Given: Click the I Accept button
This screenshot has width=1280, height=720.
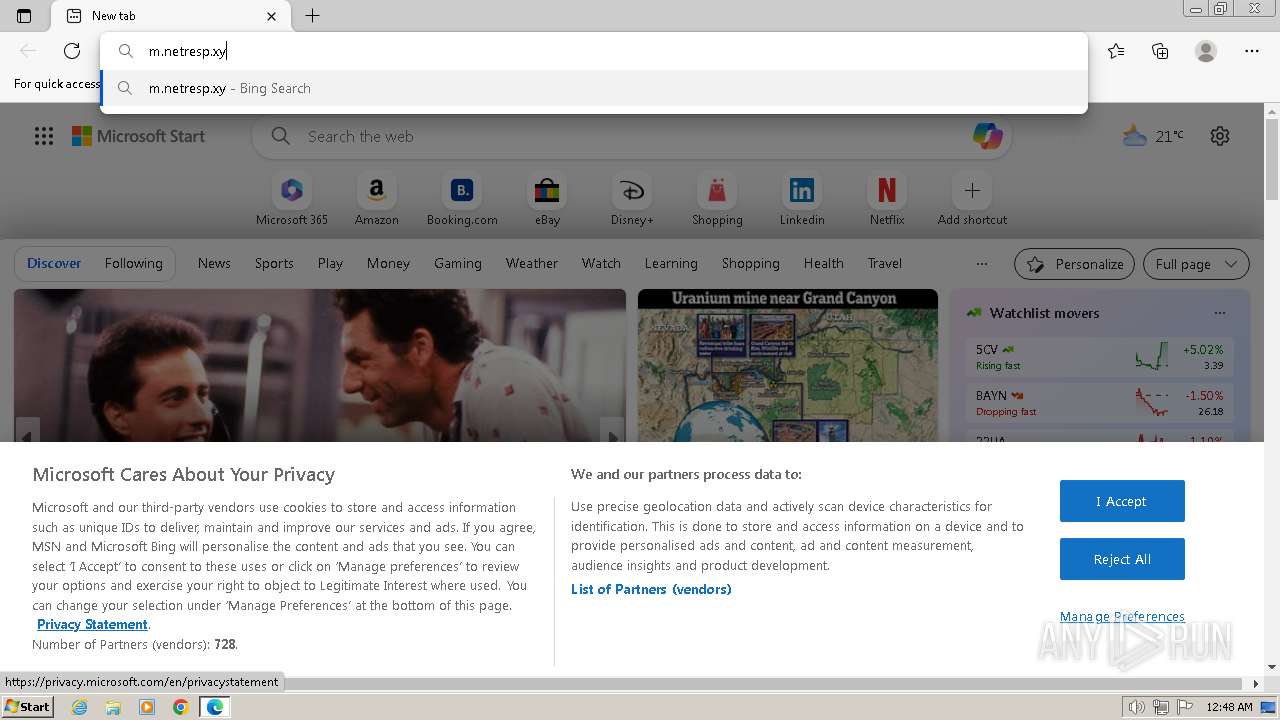Looking at the screenshot, I should pyautogui.click(x=1122, y=501).
